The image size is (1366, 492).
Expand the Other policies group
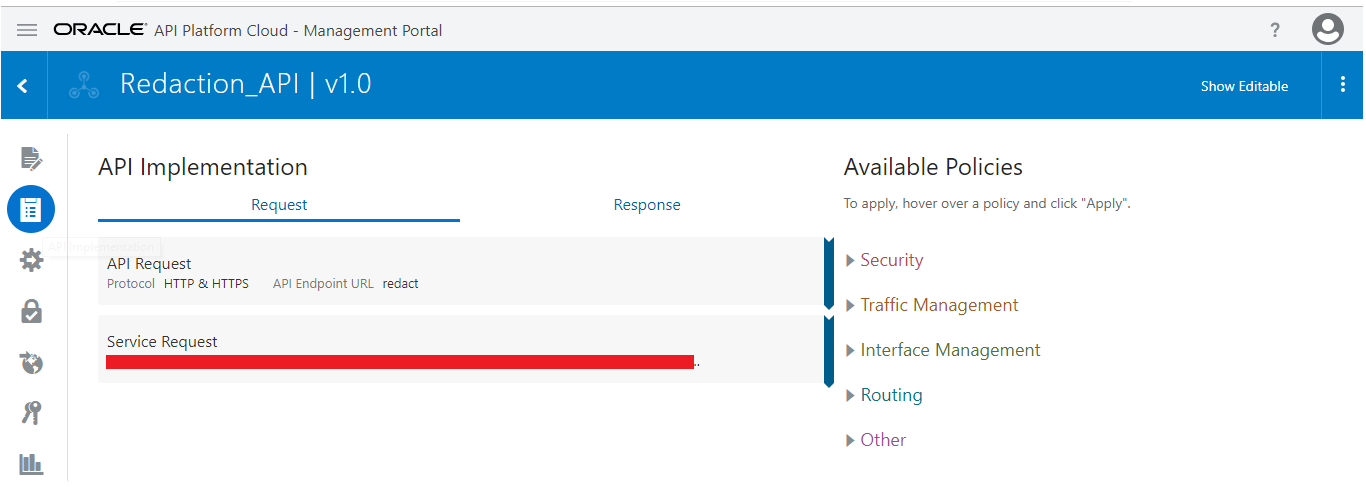click(876, 440)
